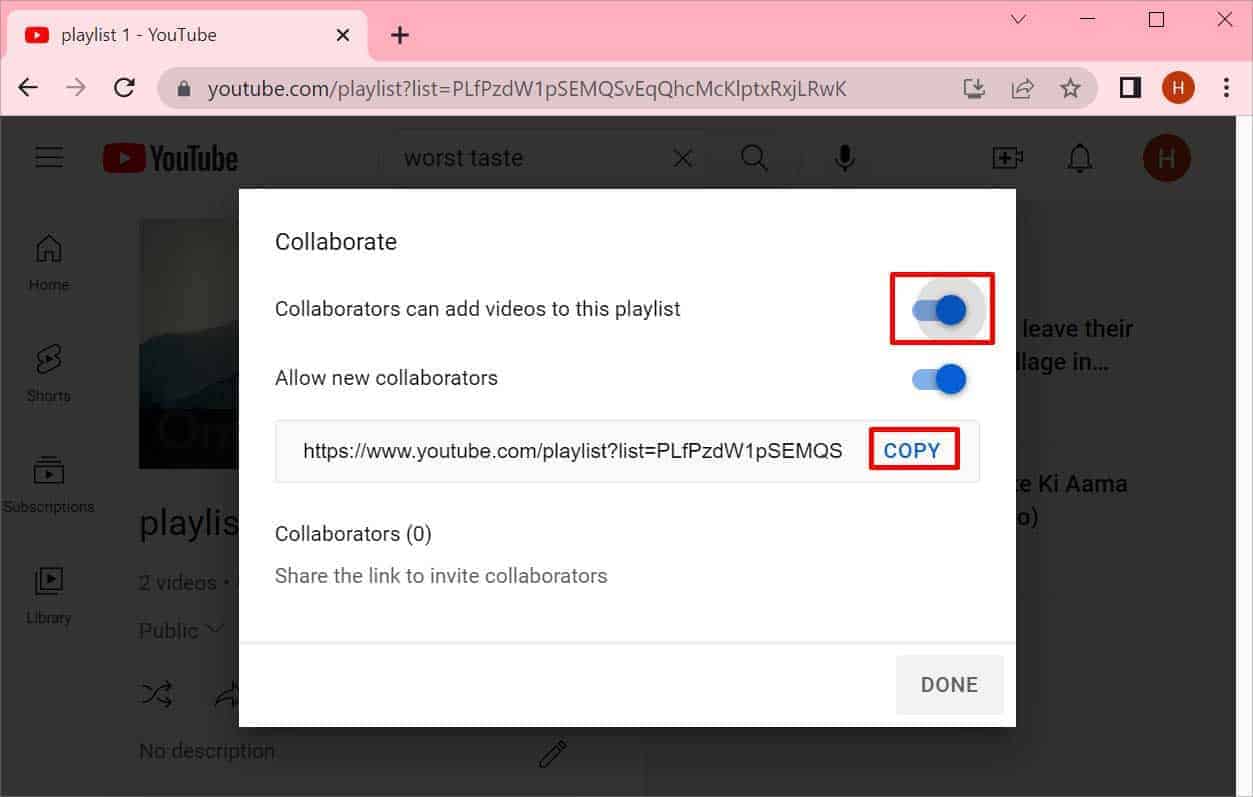Click the site lock icon in address bar
This screenshot has width=1253, height=797.
(183, 89)
